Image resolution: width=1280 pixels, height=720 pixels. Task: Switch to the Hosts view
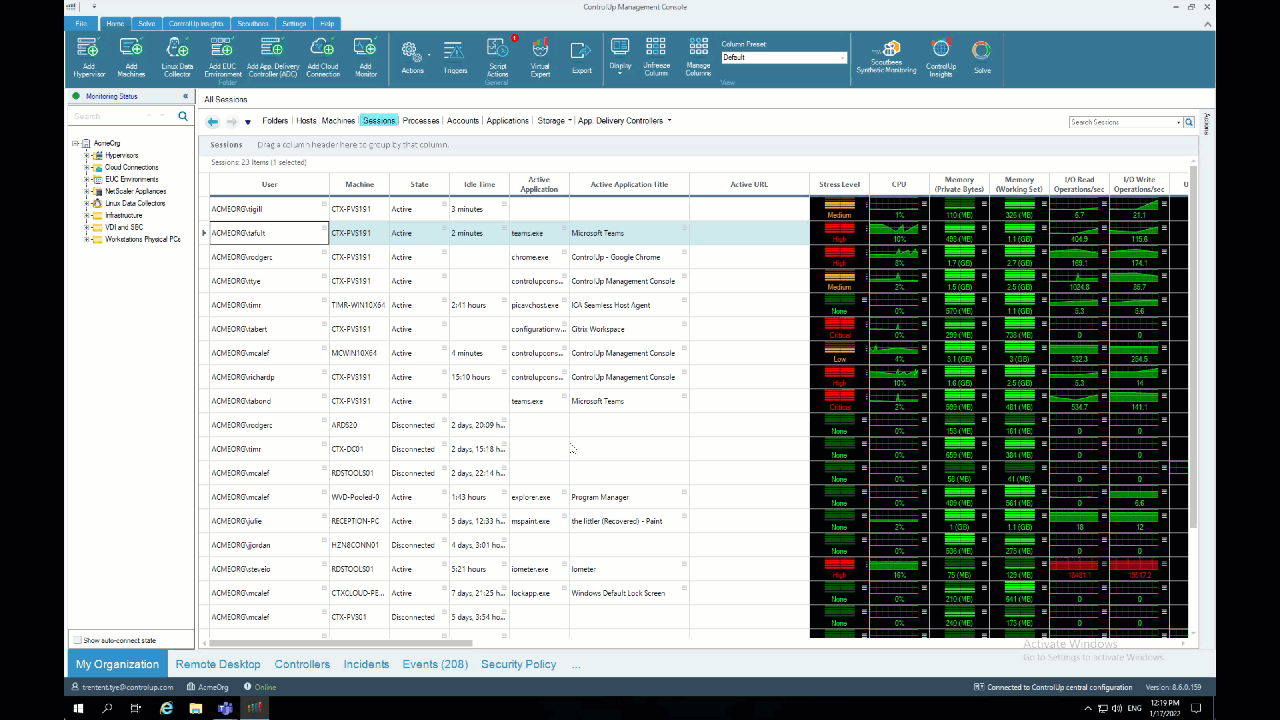pyautogui.click(x=306, y=121)
